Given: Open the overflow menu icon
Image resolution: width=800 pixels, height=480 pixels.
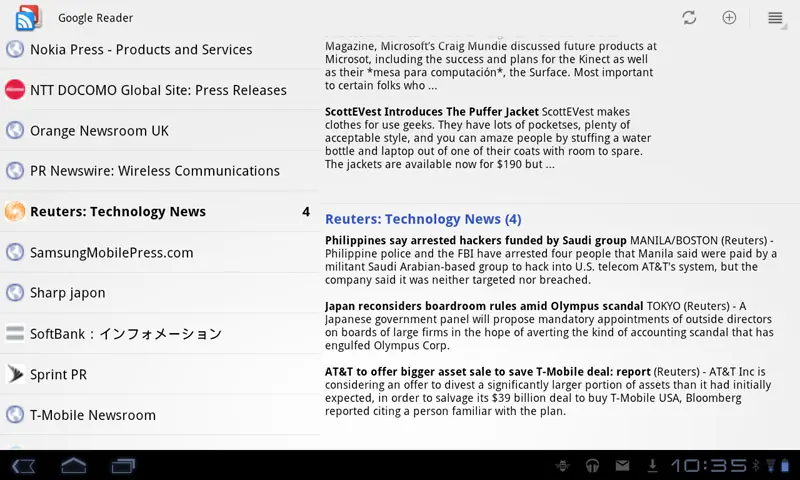Looking at the screenshot, I should [x=775, y=18].
